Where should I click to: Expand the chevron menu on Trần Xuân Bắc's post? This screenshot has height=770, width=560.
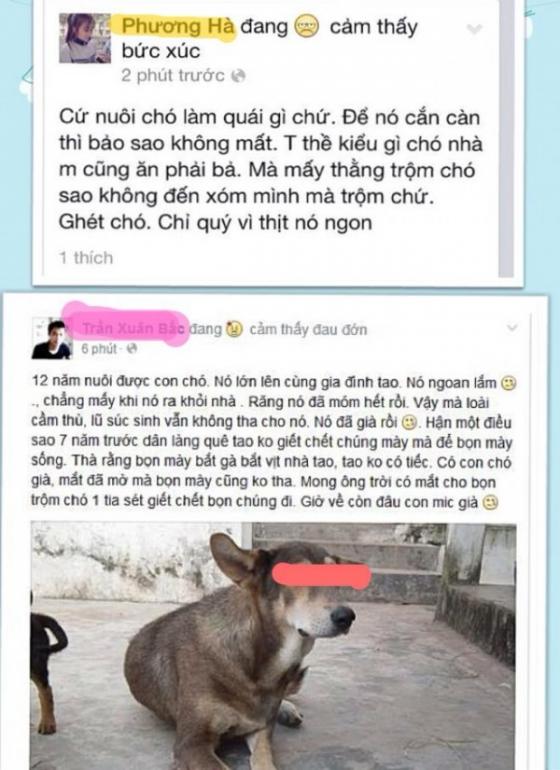511,328
